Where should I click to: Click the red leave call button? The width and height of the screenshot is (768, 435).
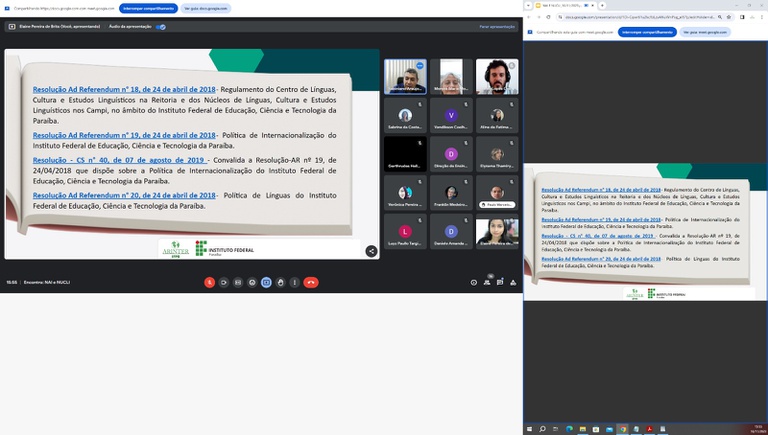tap(311, 283)
